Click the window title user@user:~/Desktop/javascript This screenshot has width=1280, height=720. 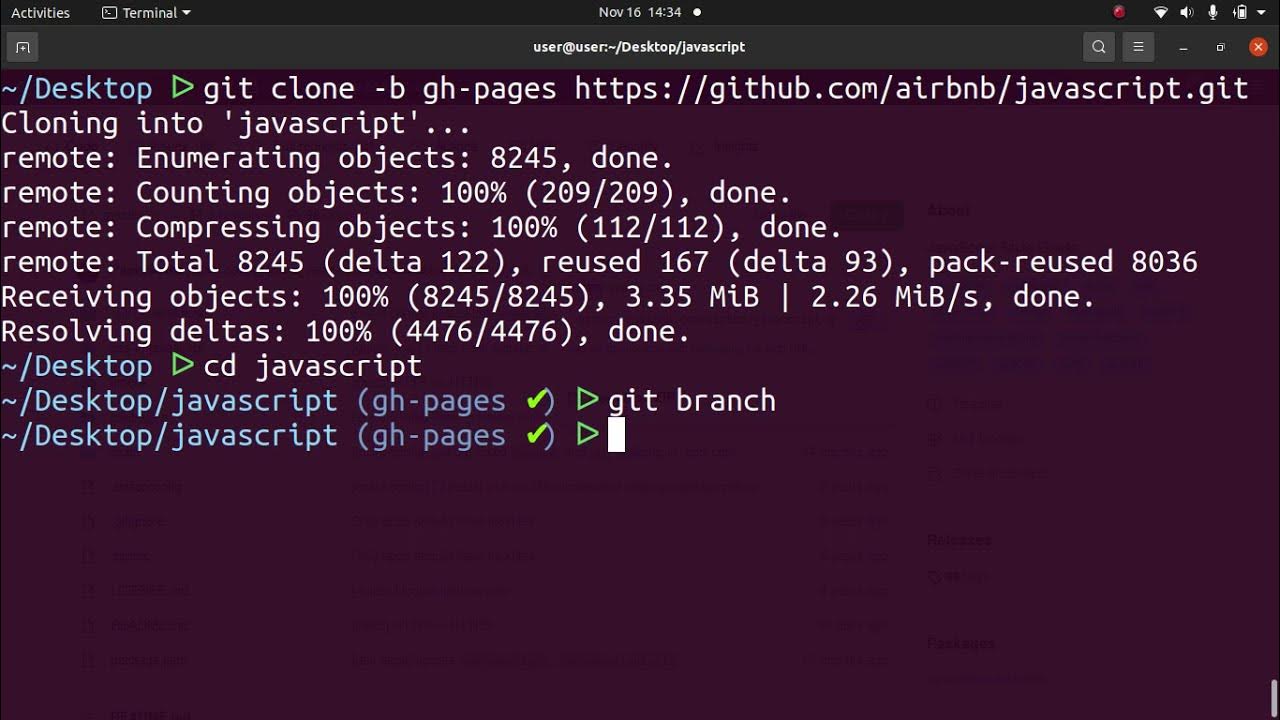pos(639,47)
